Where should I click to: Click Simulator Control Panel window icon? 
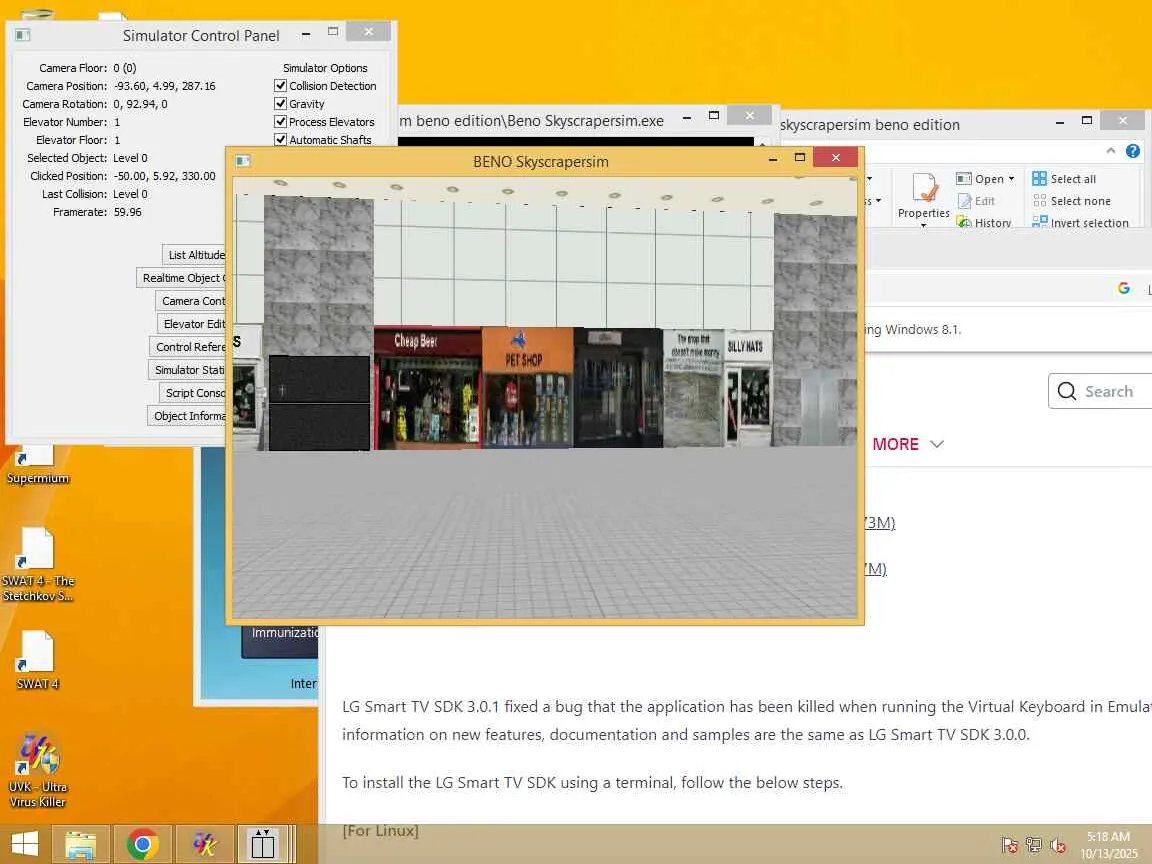(23, 35)
